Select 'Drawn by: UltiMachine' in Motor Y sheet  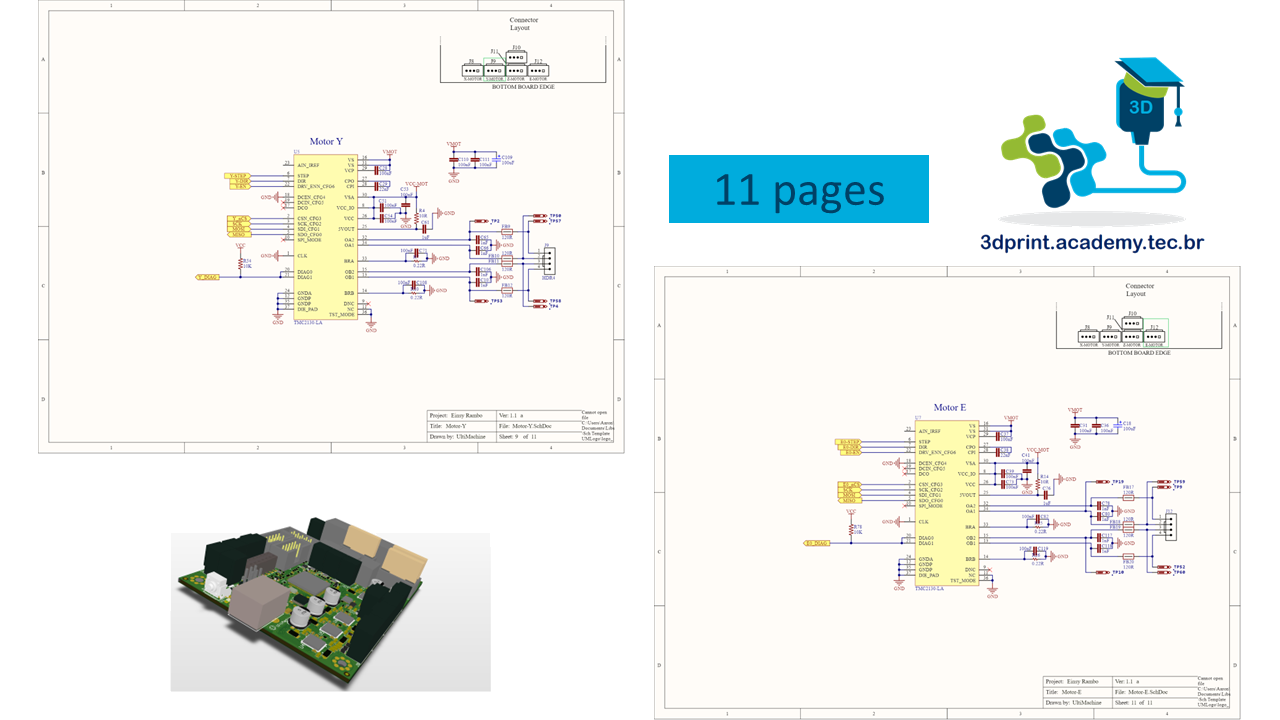coord(461,436)
